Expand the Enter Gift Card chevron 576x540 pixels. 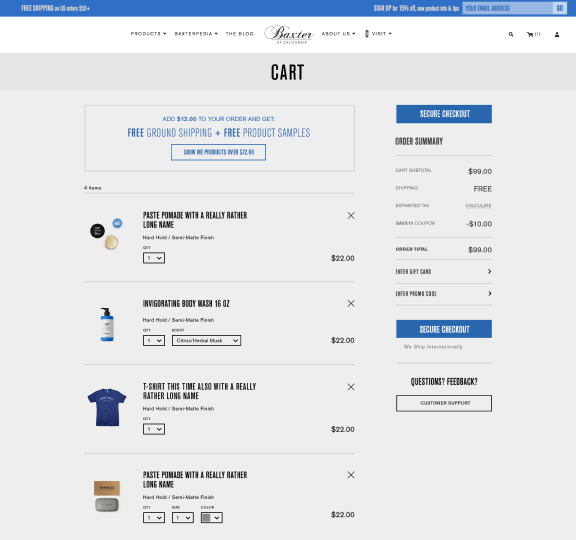coord(489,271)
